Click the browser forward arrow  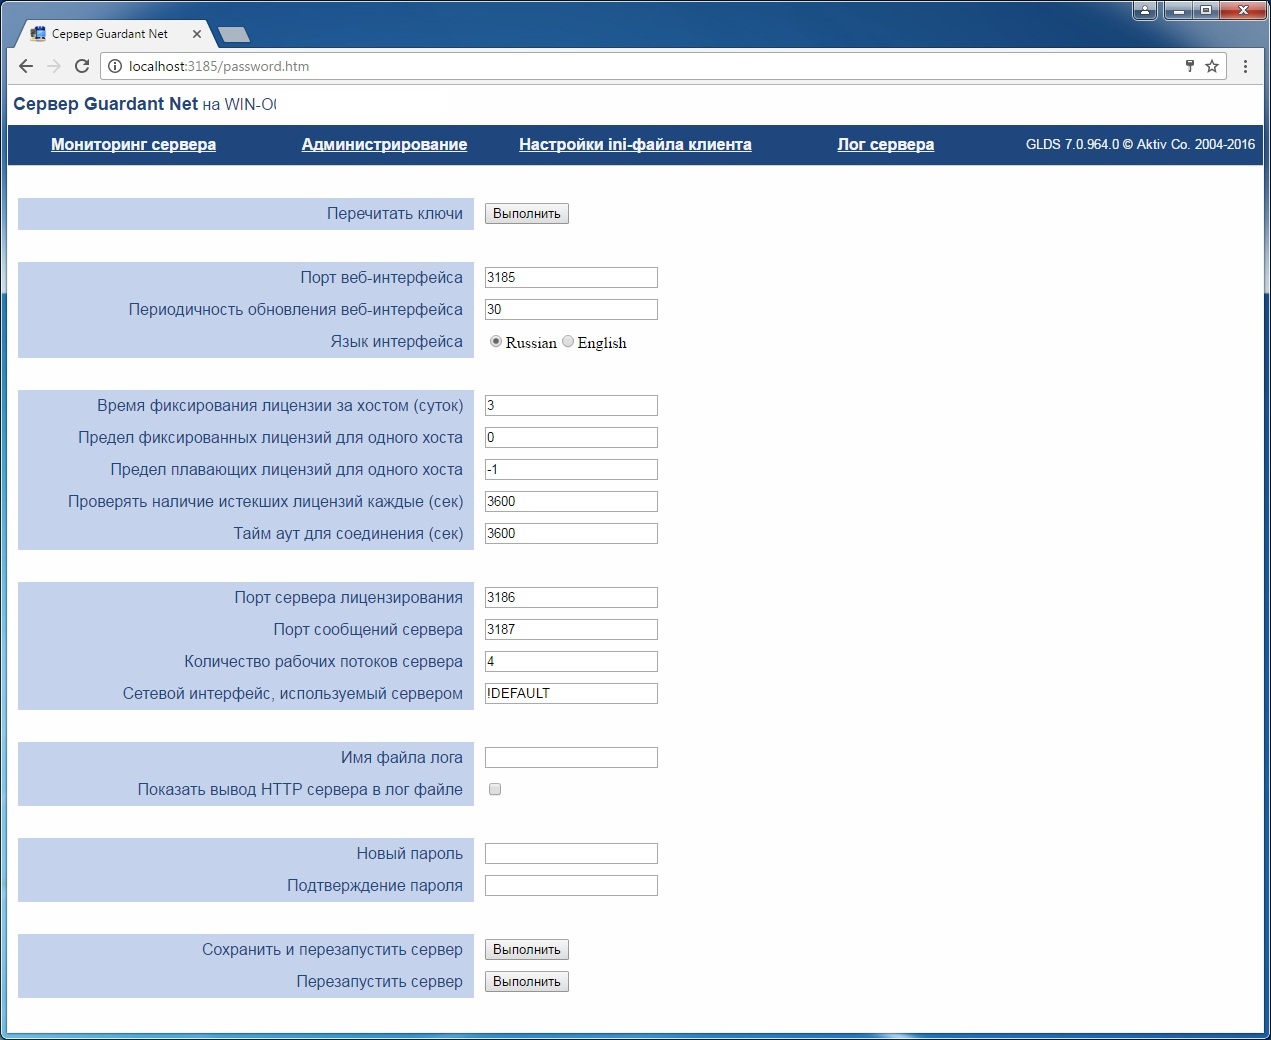point(54,66)
